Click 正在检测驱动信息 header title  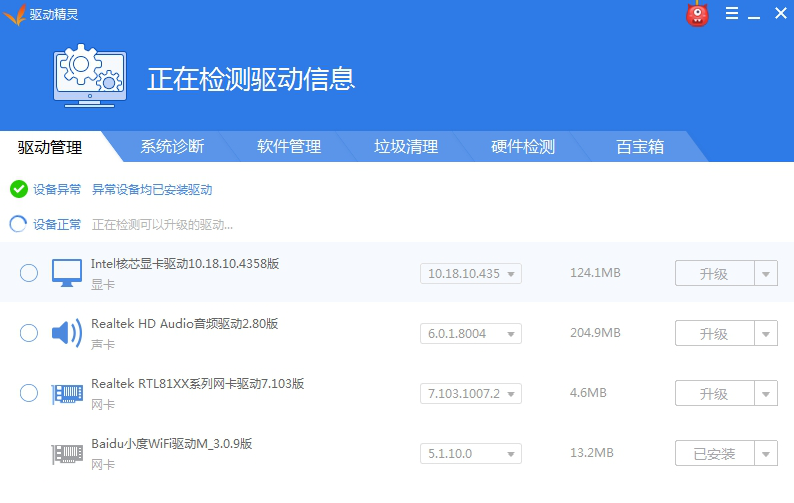[x=251, y=79]
